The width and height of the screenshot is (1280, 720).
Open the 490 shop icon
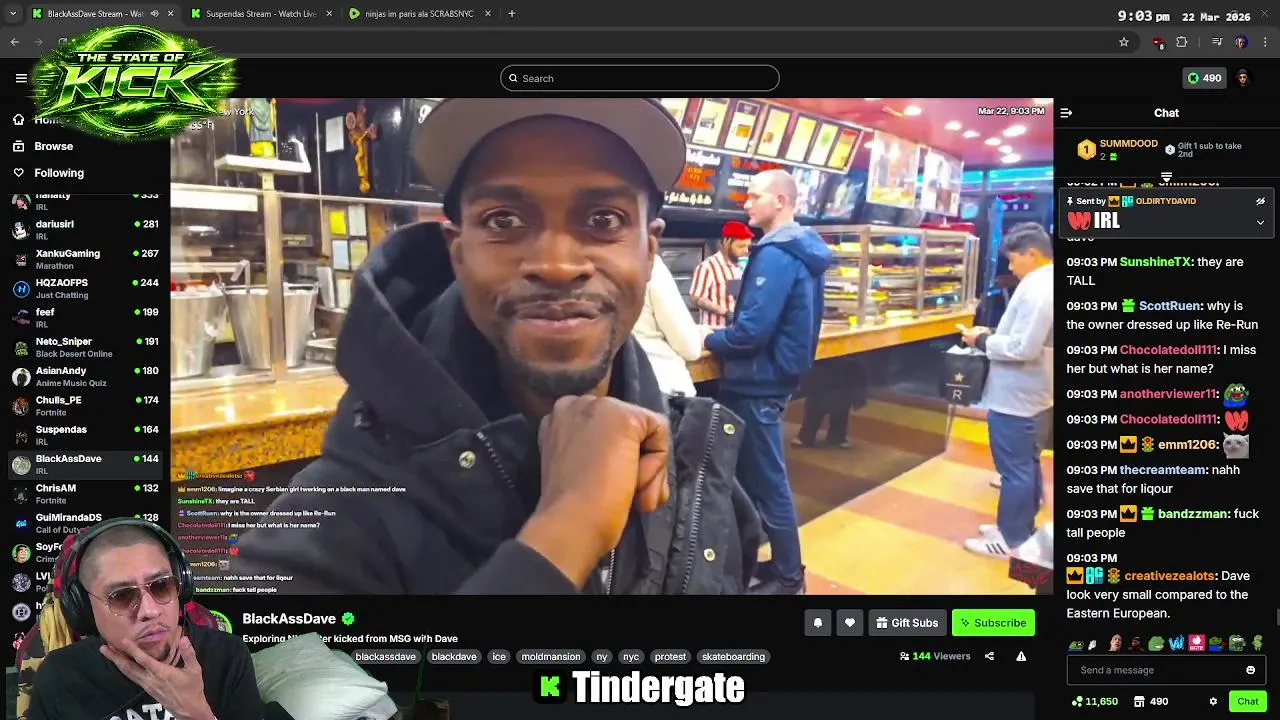click(1151, 702)
